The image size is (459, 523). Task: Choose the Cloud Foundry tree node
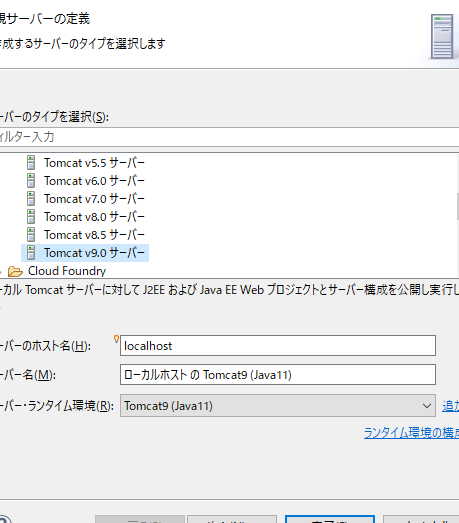point(67,271)
